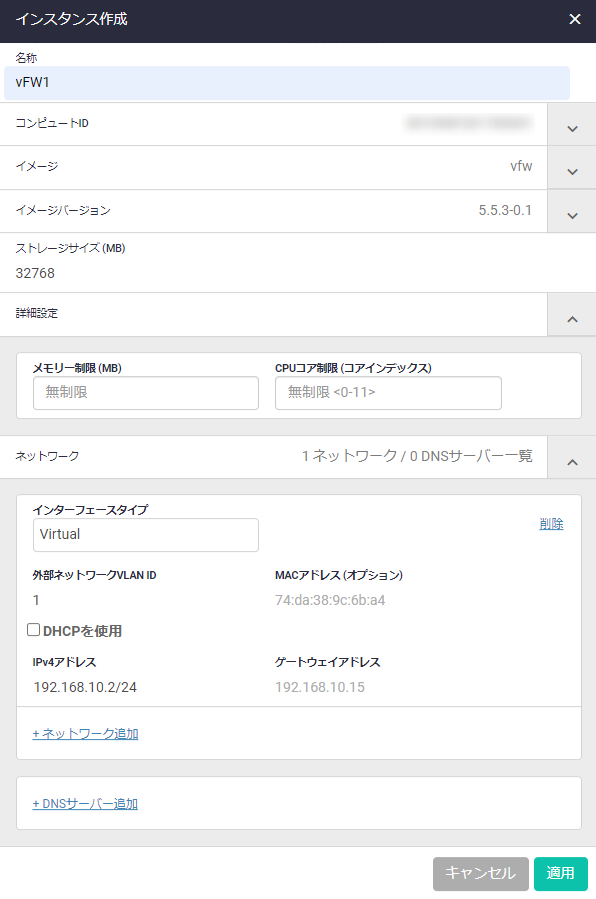
Task: Click the 名称 field containing vFW1
Action: (287, 83)
